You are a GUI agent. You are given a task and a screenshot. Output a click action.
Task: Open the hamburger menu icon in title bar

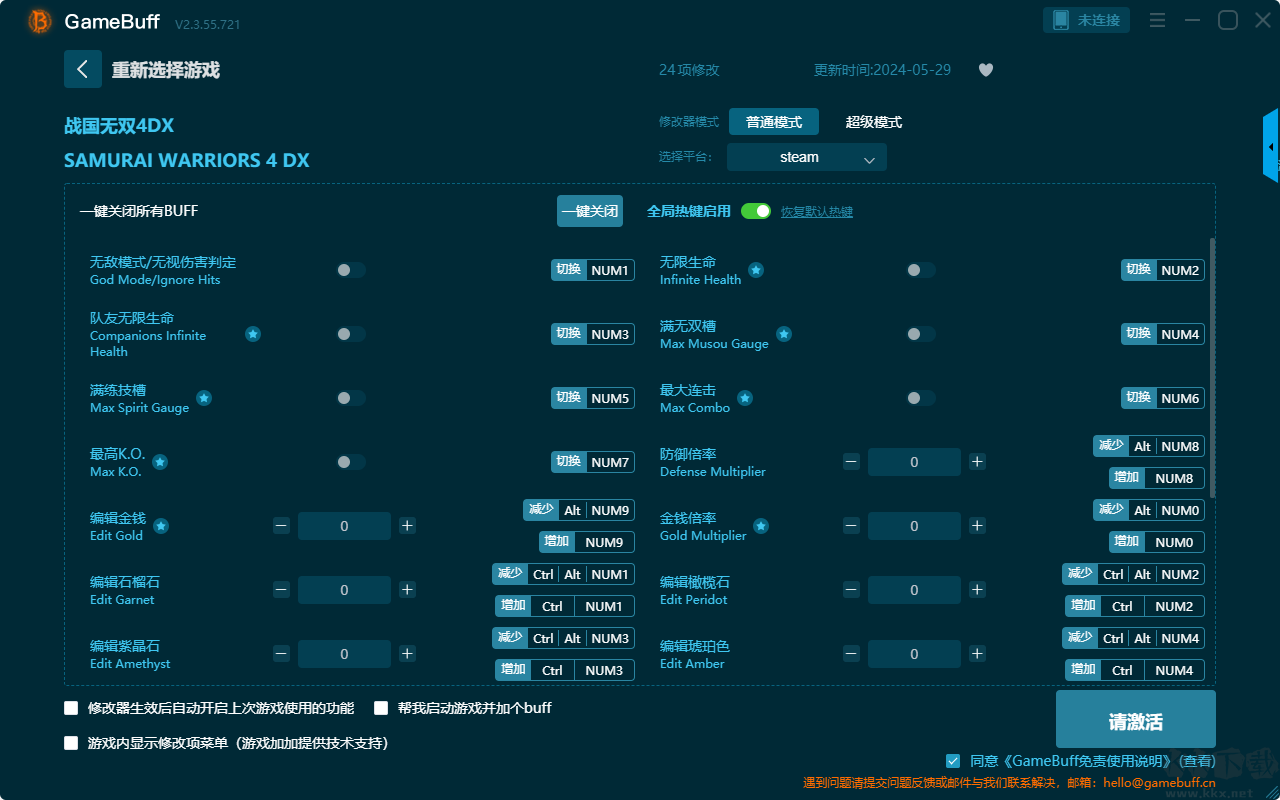point(1157,20)
